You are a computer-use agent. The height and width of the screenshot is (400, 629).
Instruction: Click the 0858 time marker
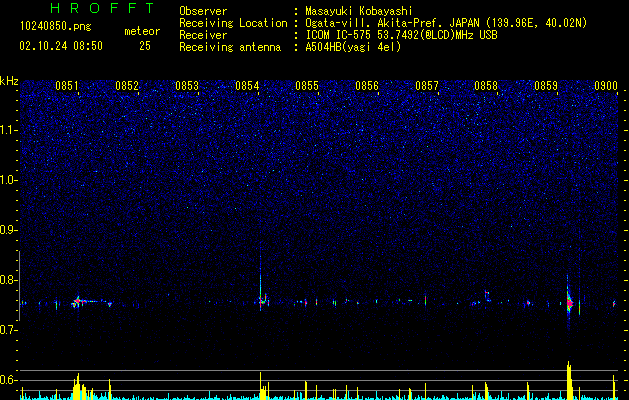pos(486,86)
